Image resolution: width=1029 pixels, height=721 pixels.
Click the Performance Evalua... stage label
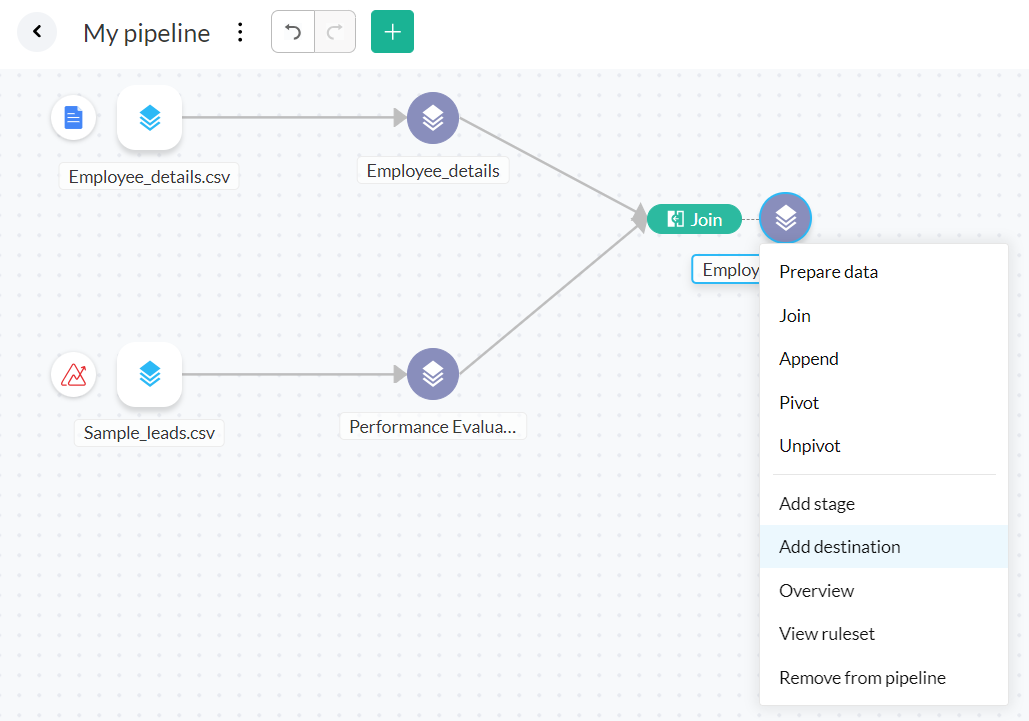tap(433, 426)
